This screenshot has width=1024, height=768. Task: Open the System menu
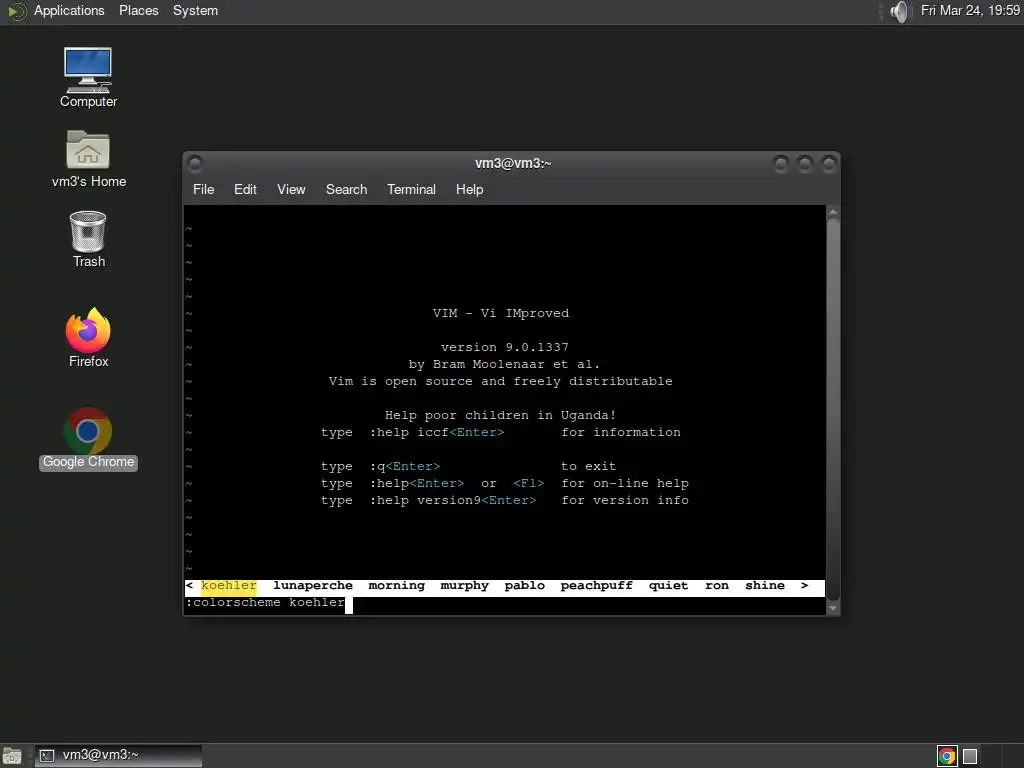195,10
